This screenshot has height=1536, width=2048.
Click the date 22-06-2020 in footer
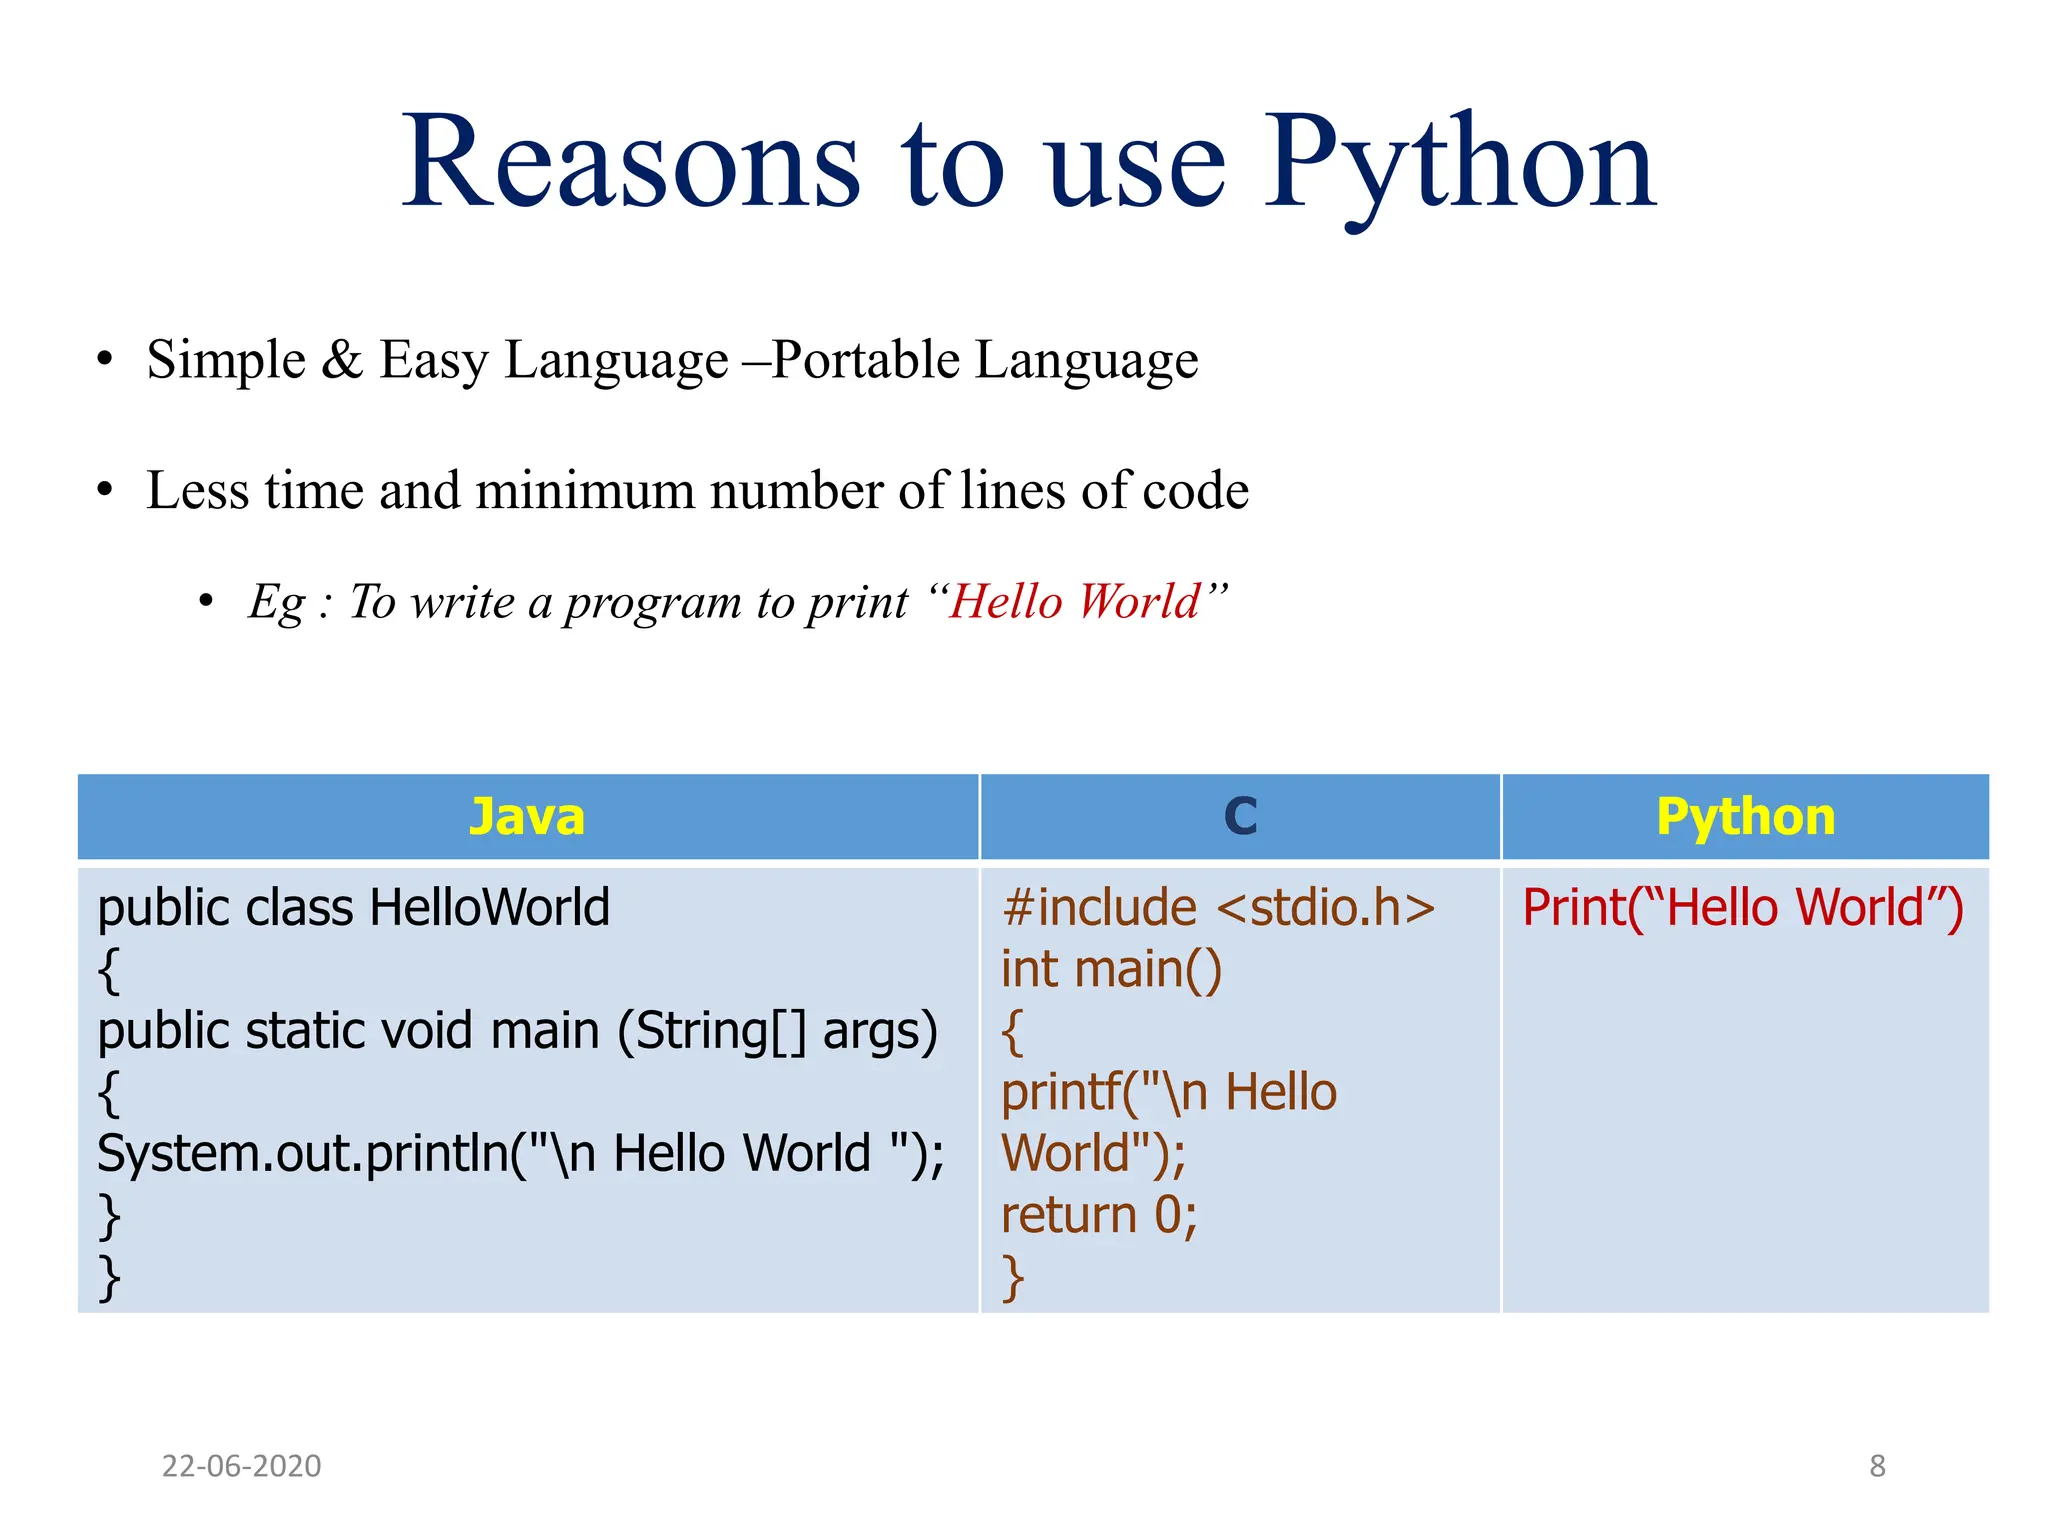[241, 1466]
